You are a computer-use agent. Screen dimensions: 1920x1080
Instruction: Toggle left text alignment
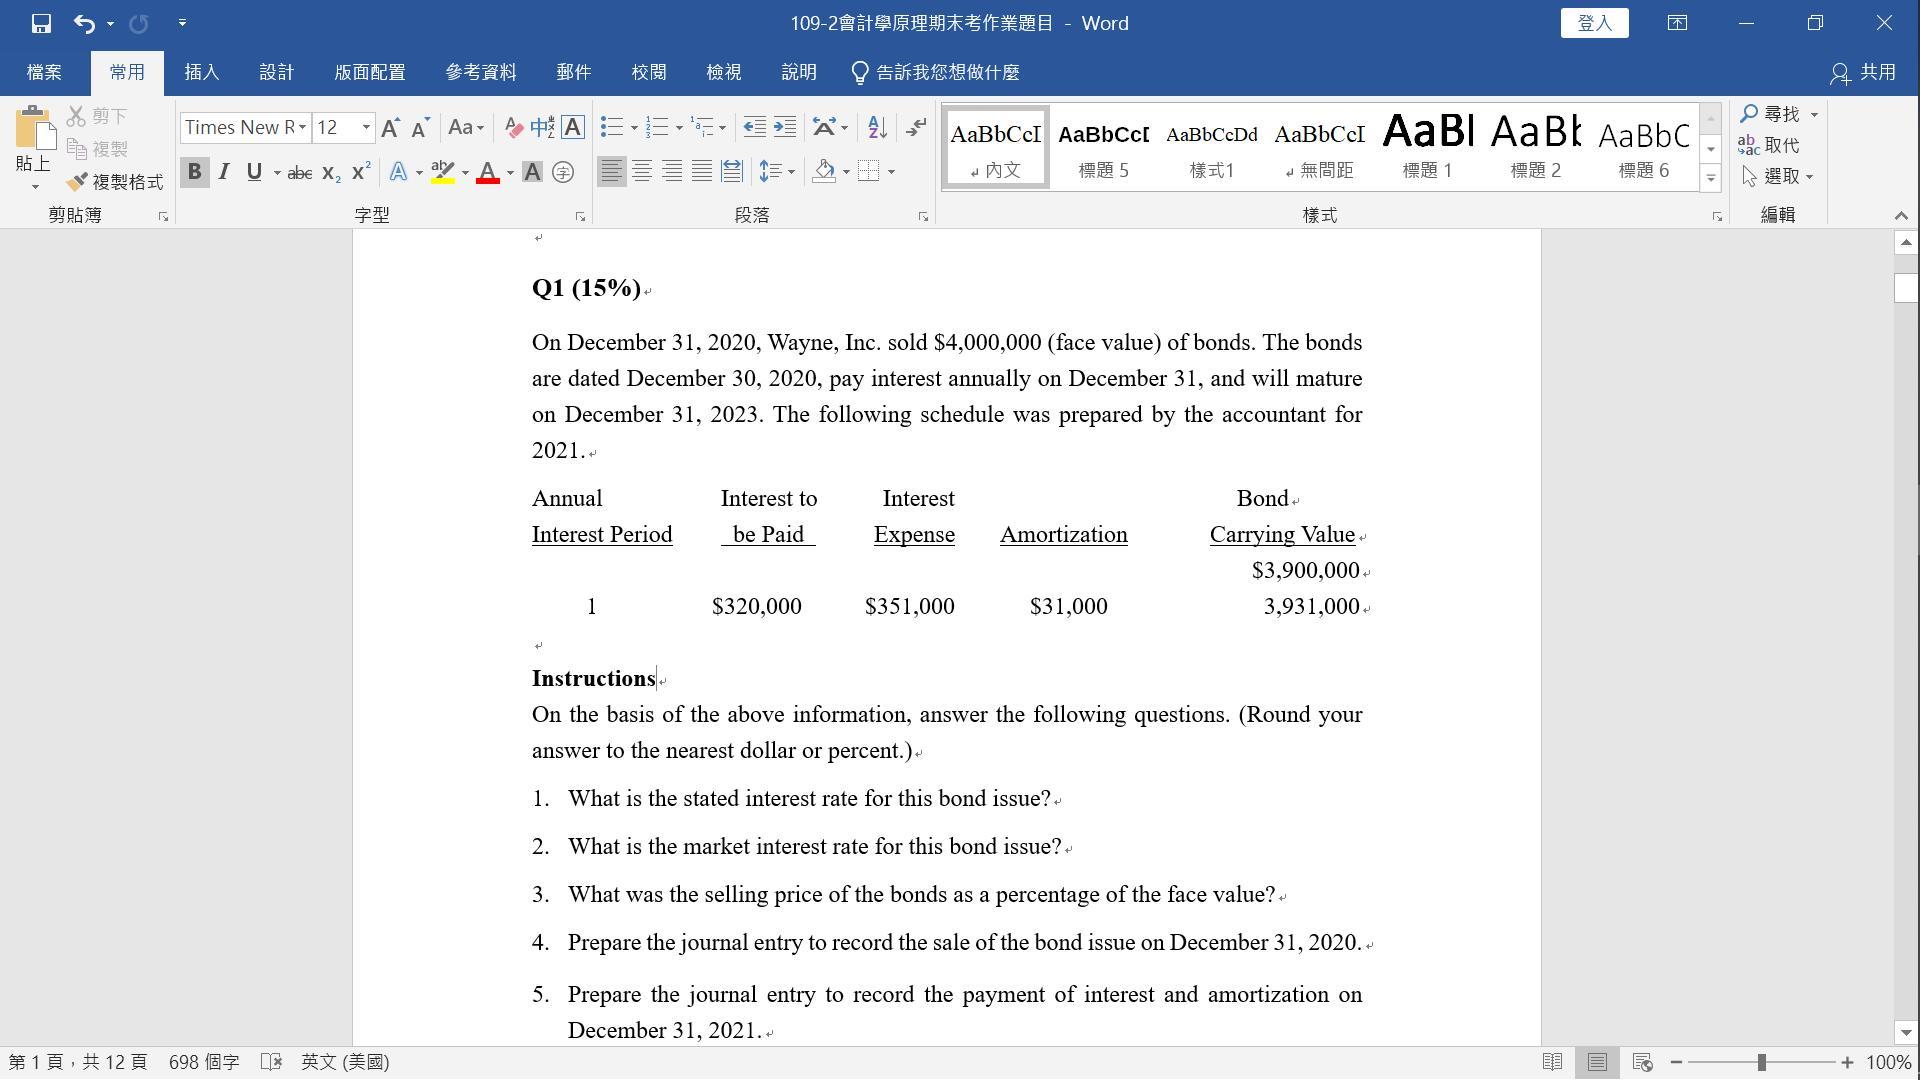pyautogui.click(x=611, y=172)
